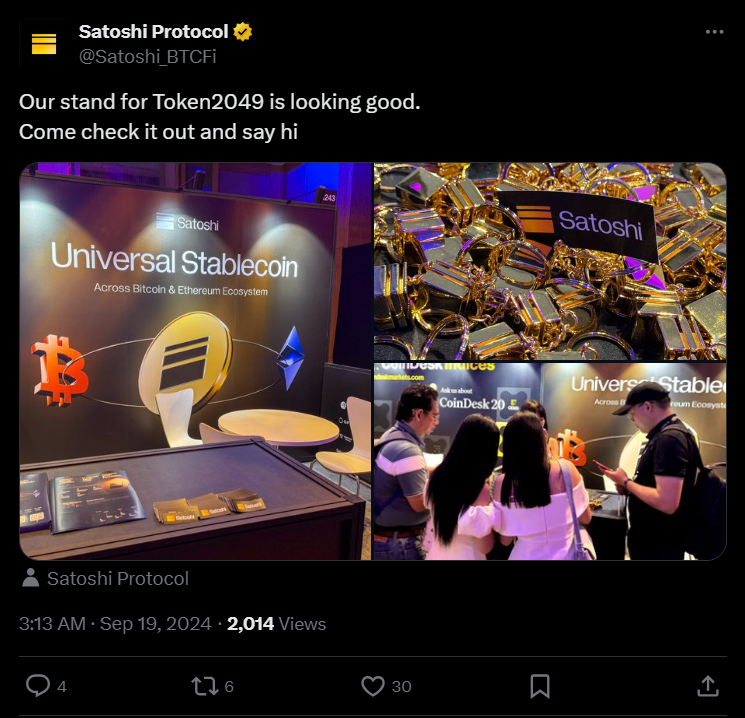
Task: Open the Satoshi Protocol display name
Action: (153, 32)
